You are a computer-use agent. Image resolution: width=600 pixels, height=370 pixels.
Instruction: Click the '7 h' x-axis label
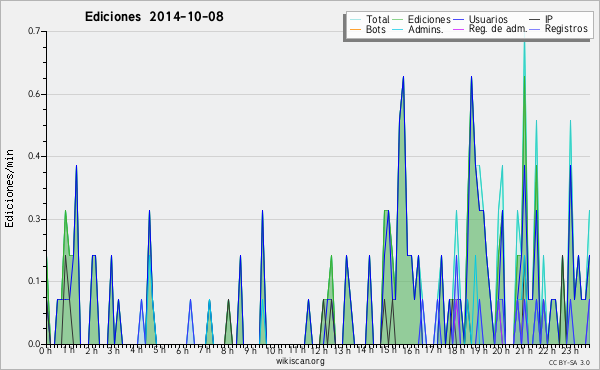pos(205,350)
